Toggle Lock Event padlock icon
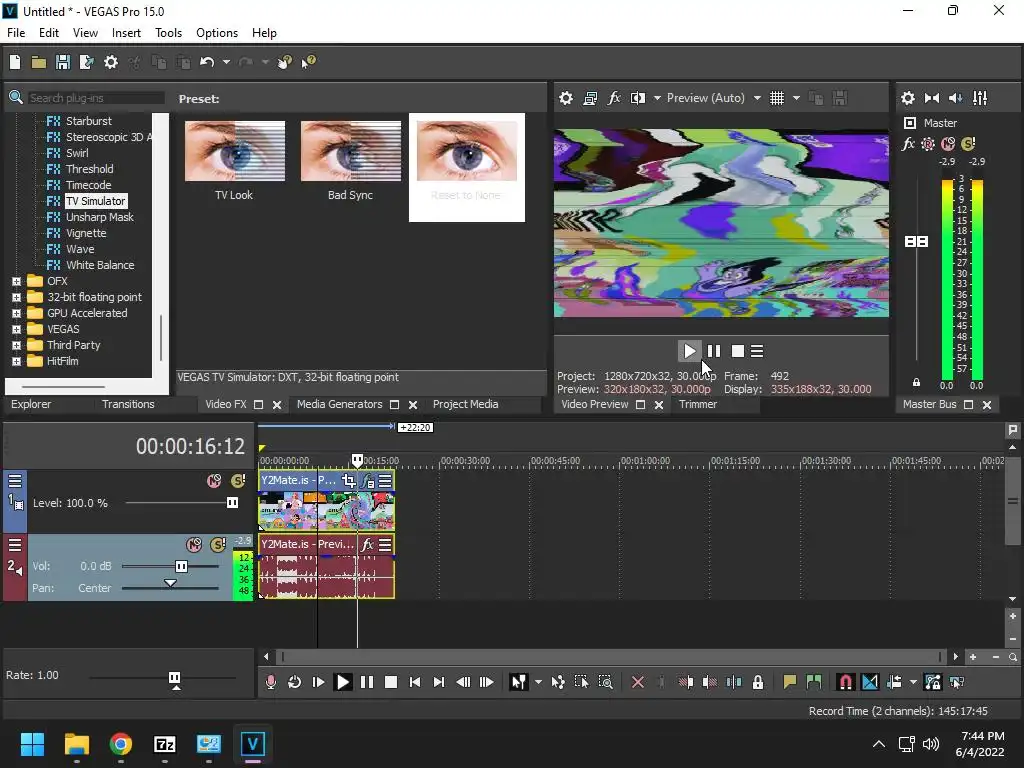The width and height of the screenshot is (1024, 768). click(x=758, y=682)
